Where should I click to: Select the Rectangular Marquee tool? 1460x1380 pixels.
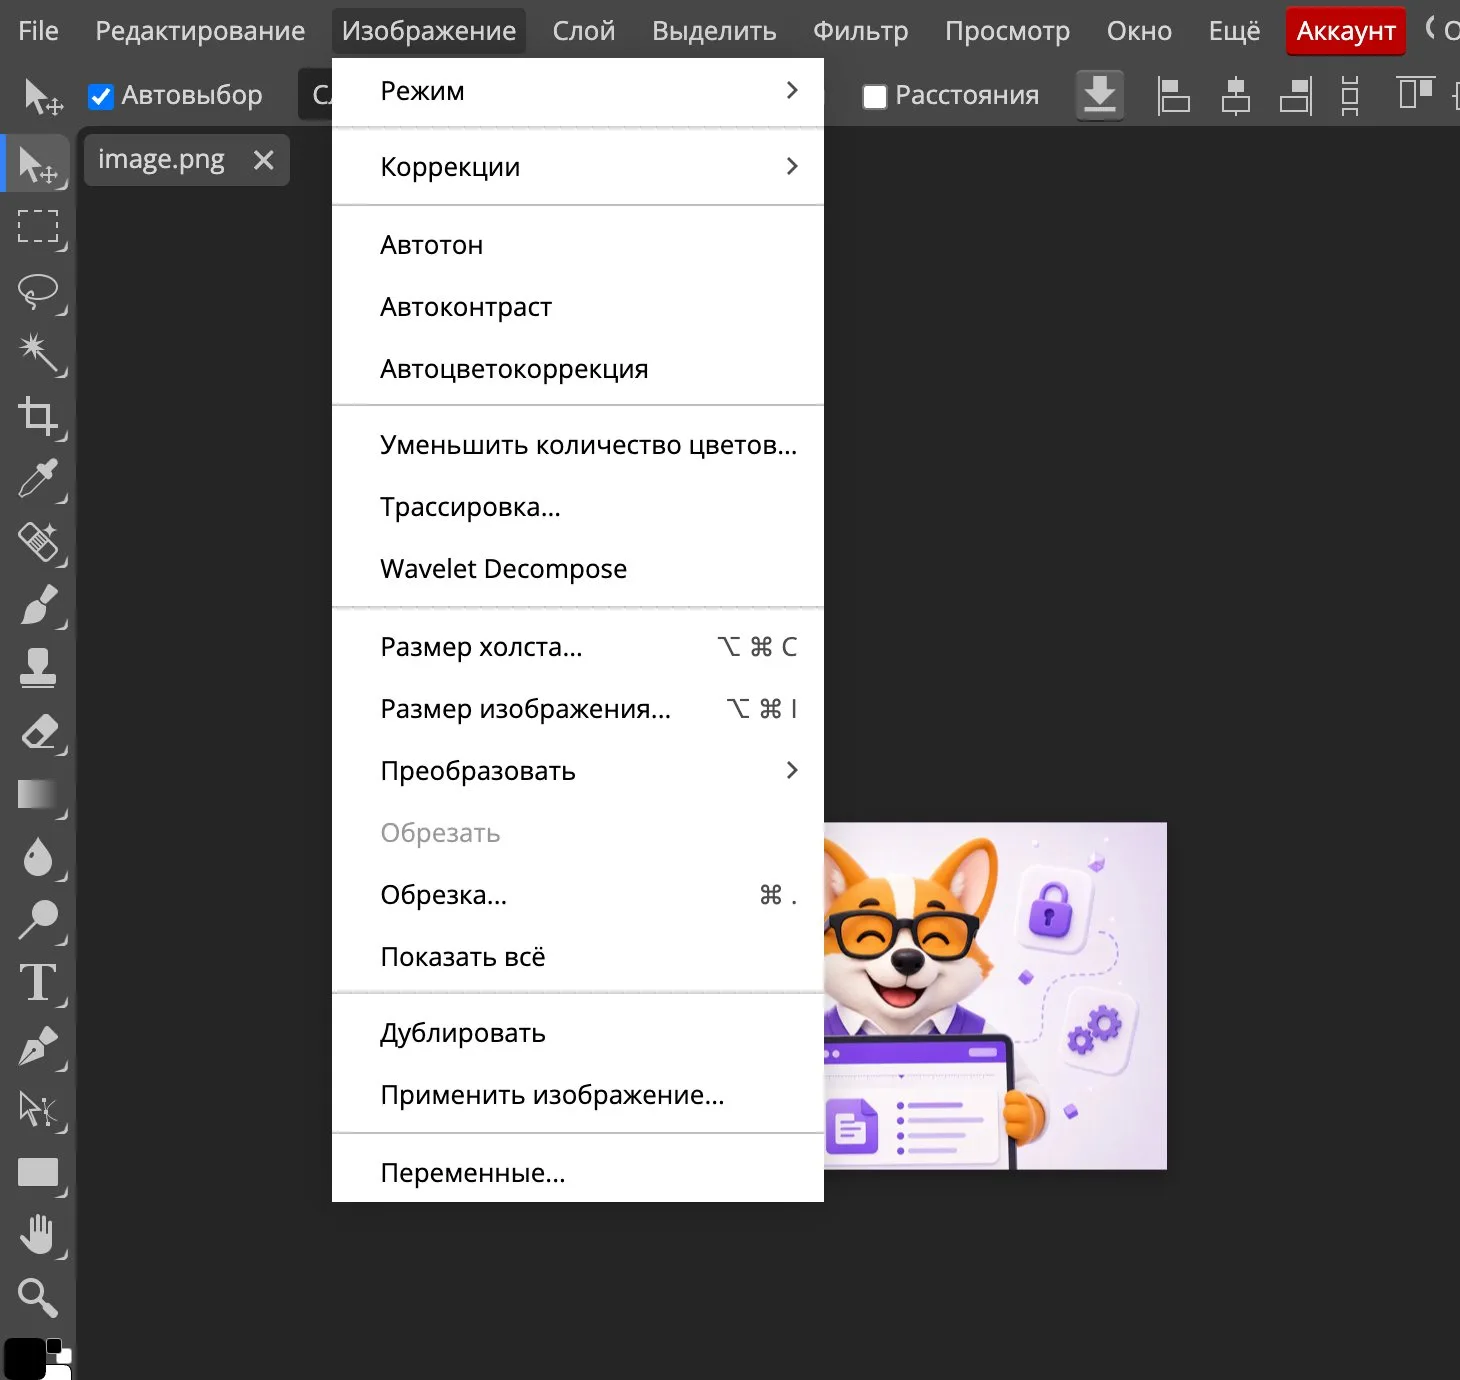(x=38, y=227)
